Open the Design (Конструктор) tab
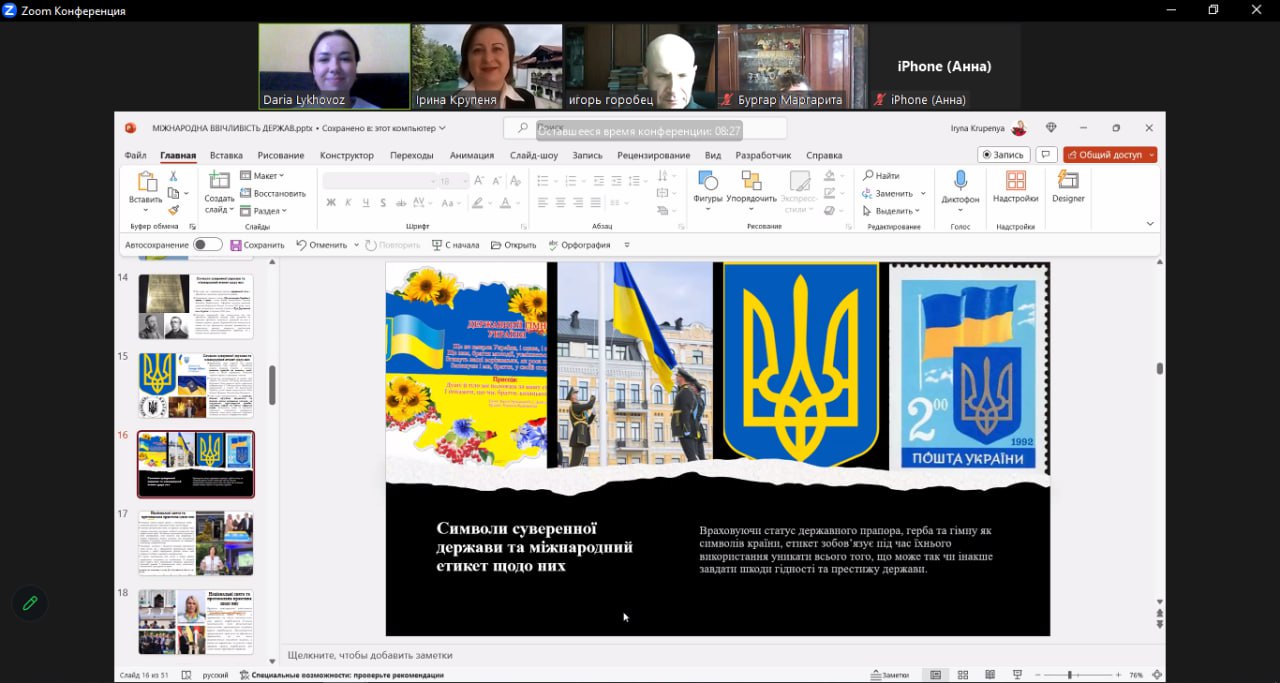Image resolution: width=1280 pixels, height=683 pixels. 347,155
